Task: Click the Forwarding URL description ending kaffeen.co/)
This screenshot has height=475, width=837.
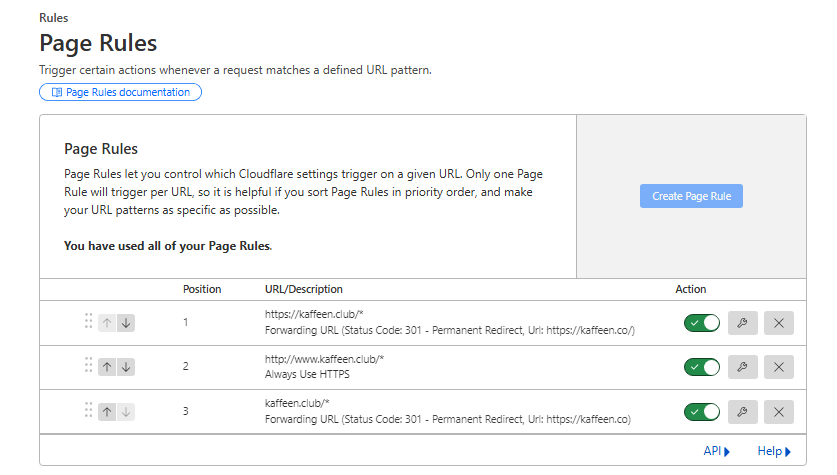Action: coord(450,330)
